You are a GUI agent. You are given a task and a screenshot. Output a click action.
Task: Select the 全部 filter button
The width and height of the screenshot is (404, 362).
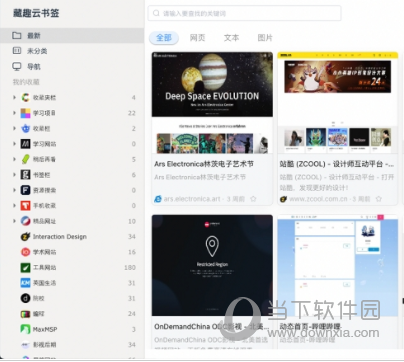coord(164,38)
